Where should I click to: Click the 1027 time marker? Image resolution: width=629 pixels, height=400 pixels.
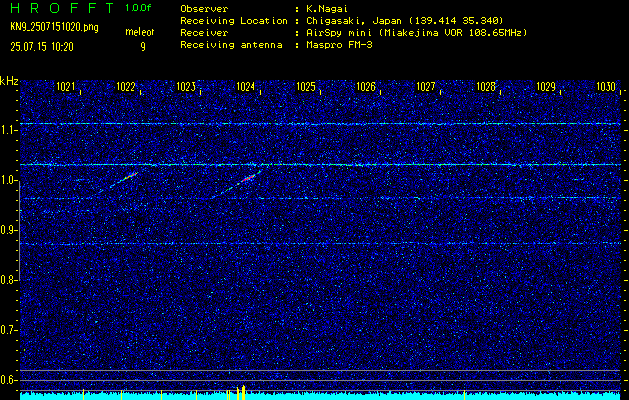tap(426, 87)
